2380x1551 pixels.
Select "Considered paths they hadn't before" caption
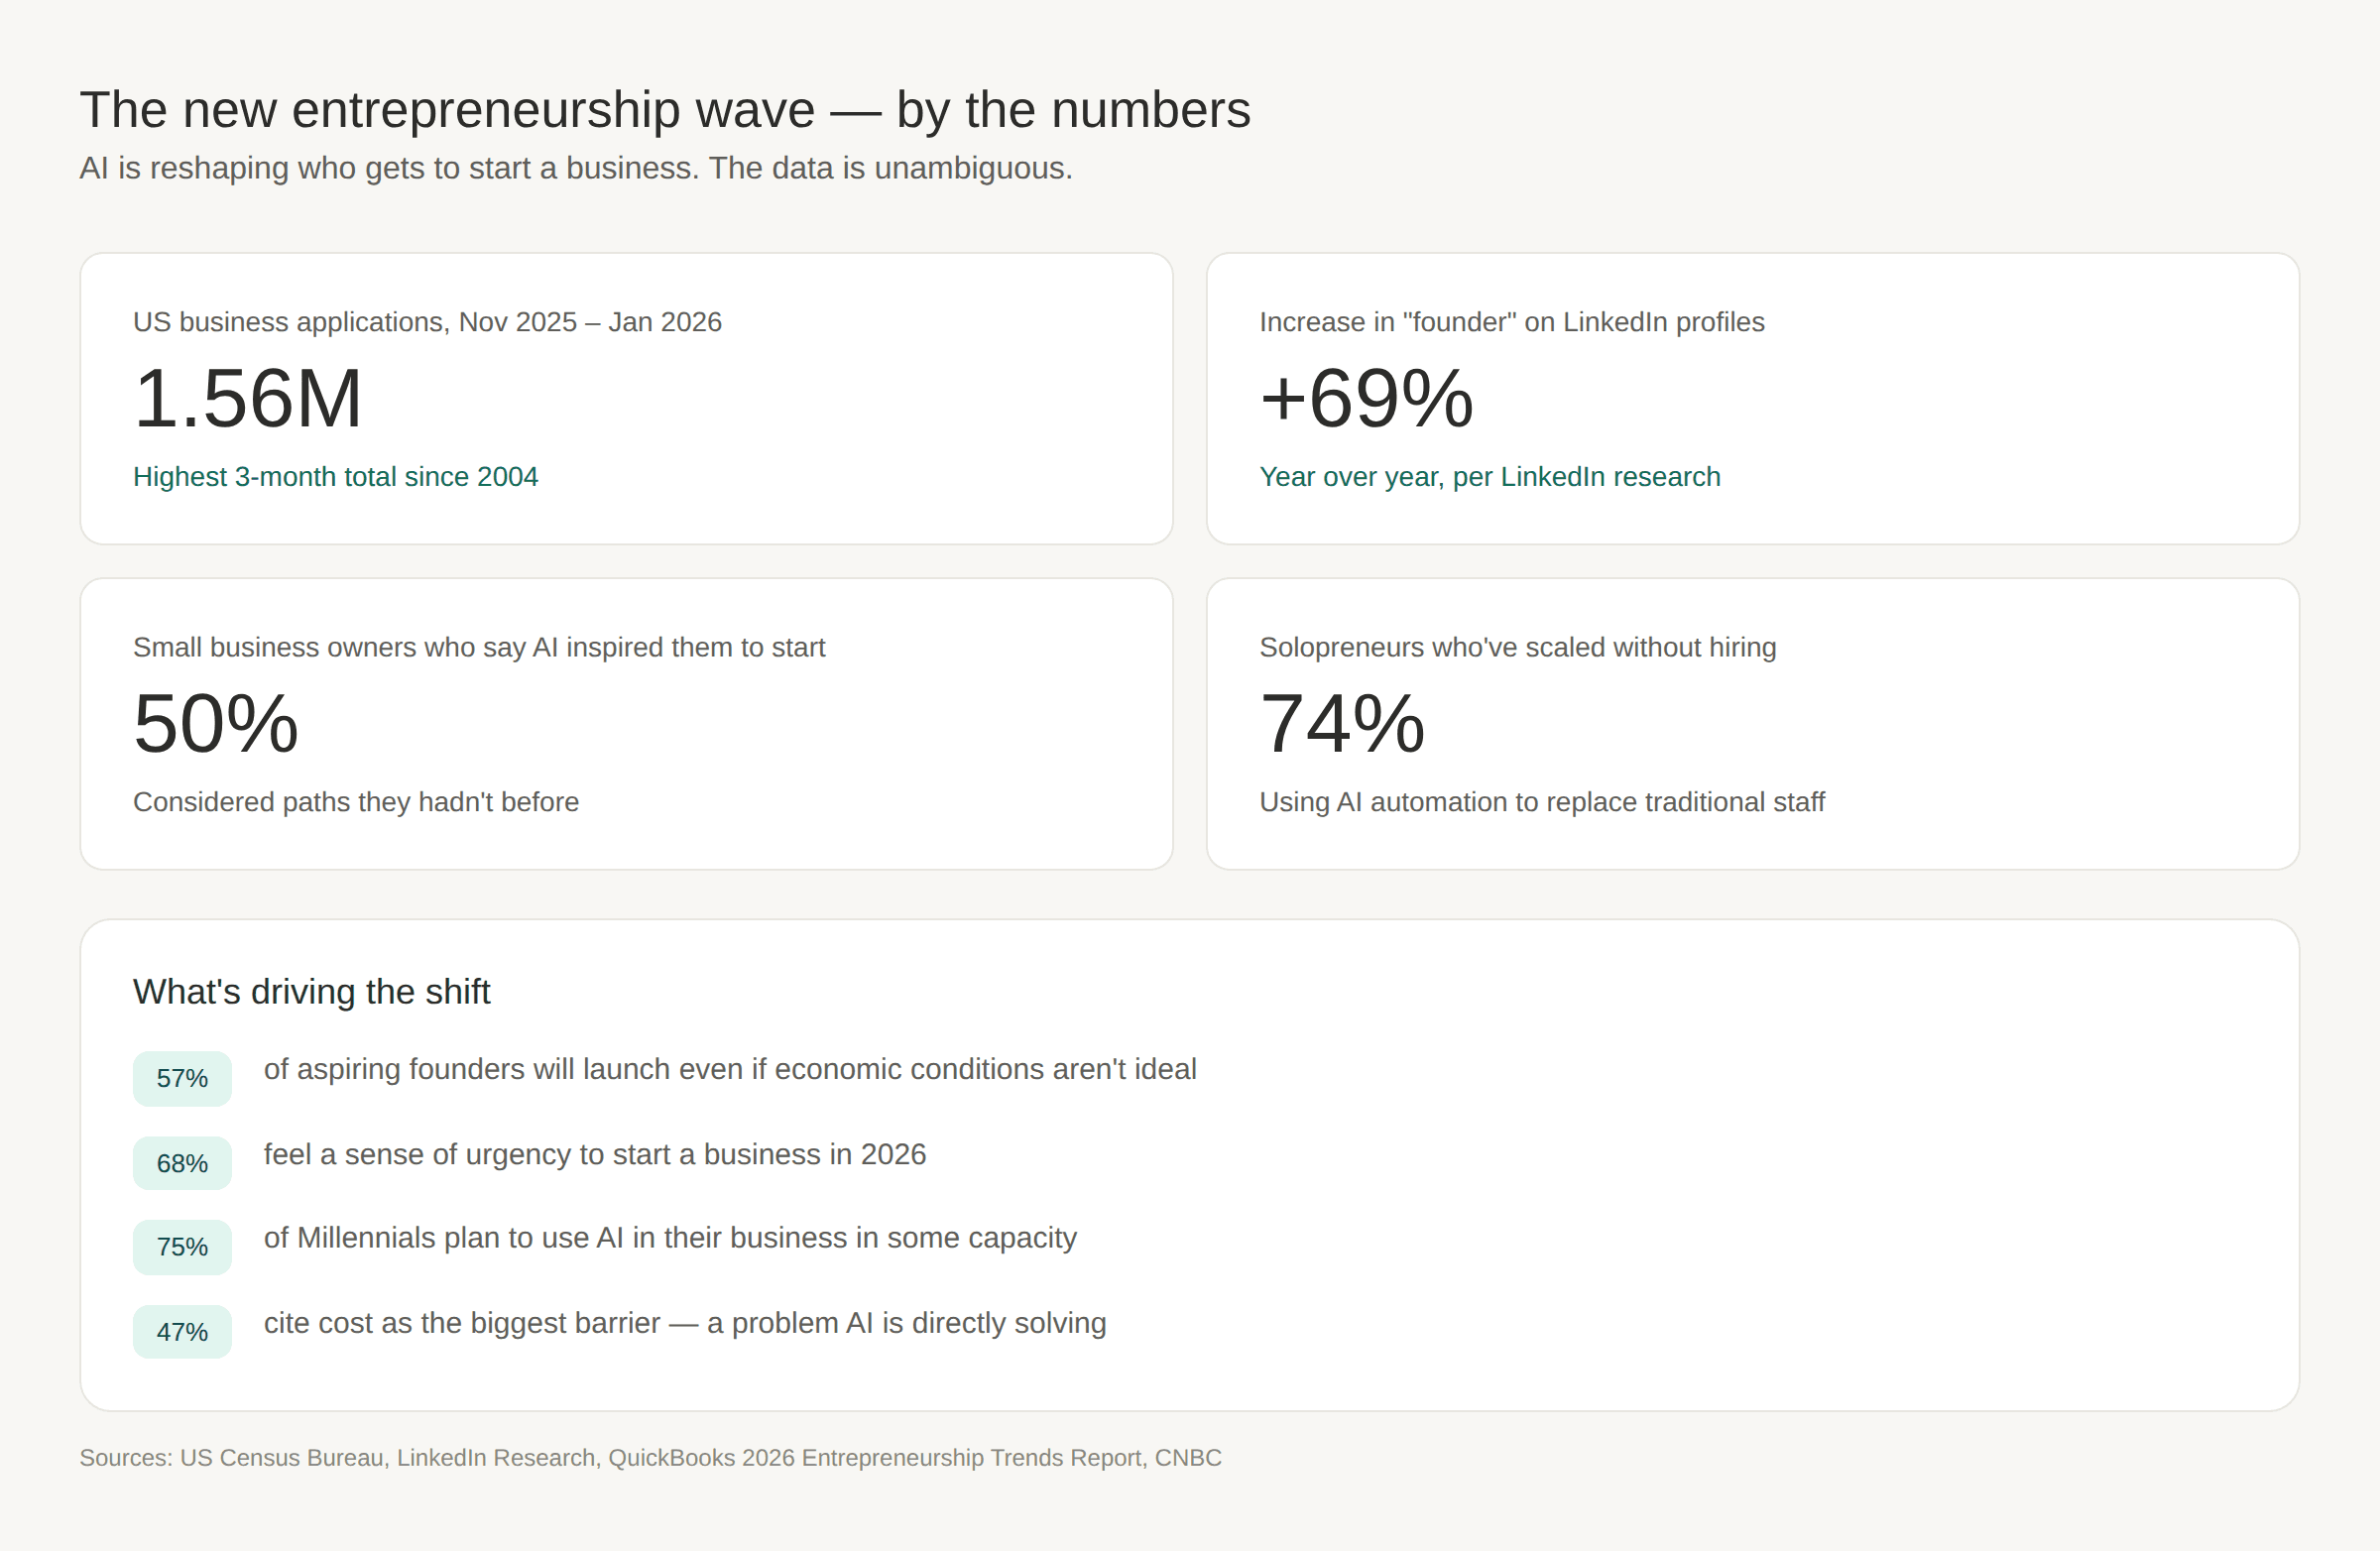click(356, 802)
